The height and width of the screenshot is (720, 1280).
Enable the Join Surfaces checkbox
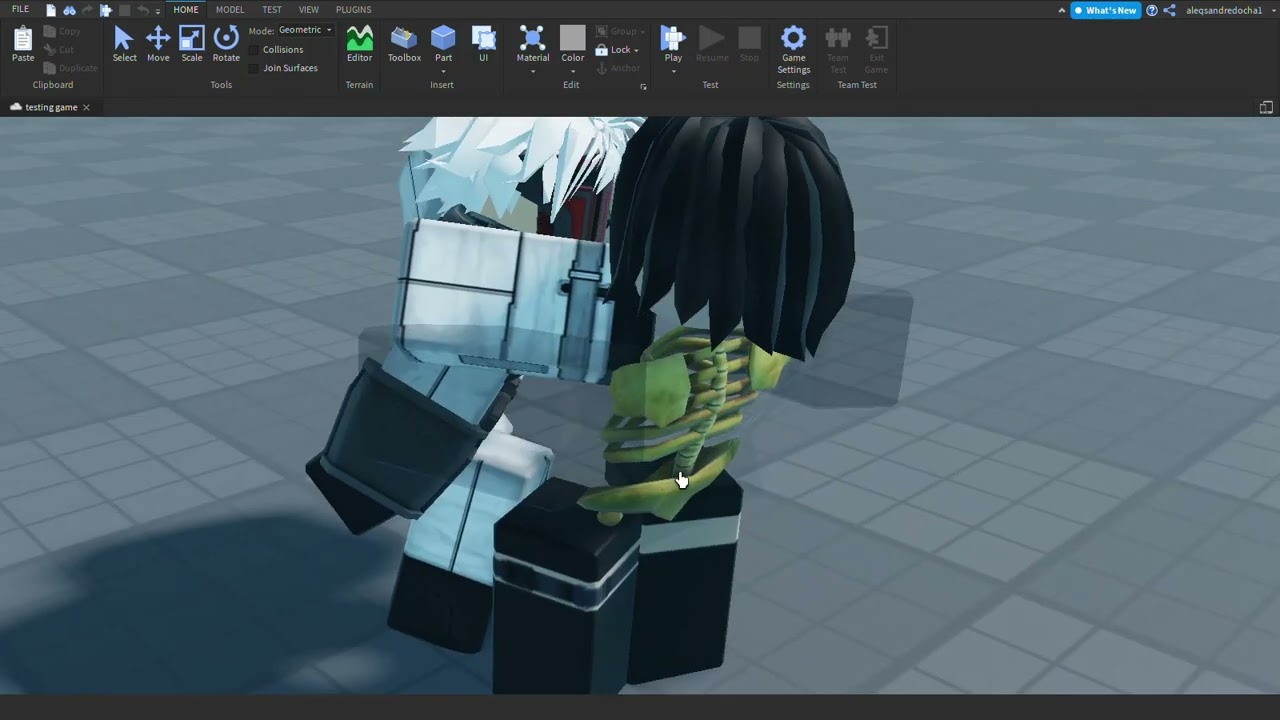coord(254,68)
